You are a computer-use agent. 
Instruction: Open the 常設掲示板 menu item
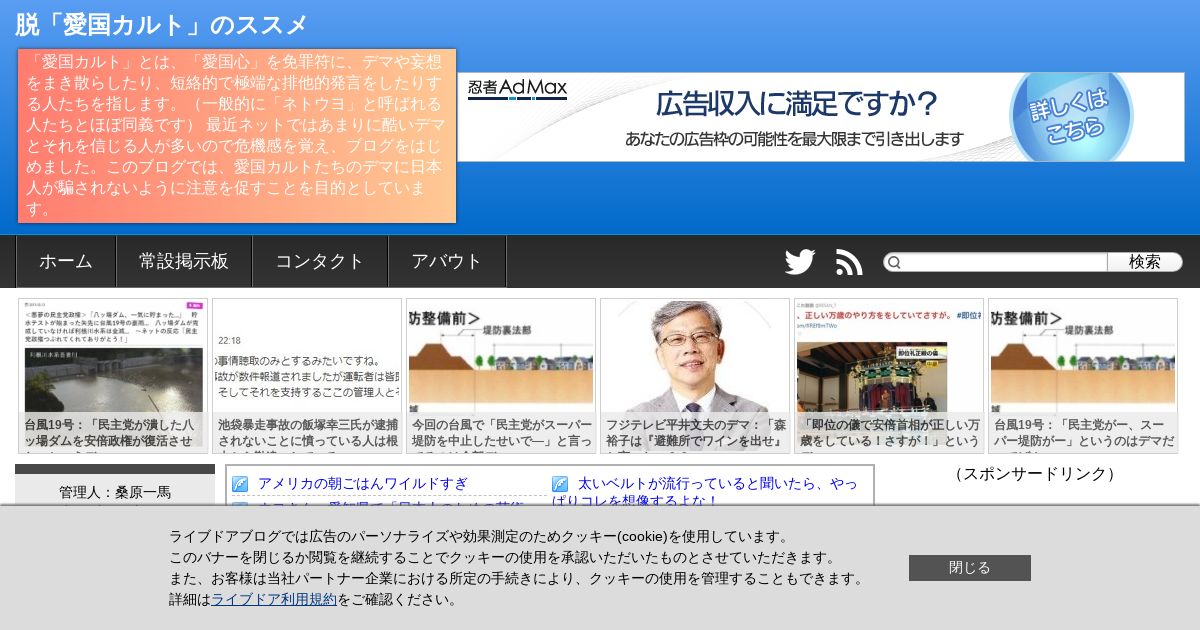click(184, 262)
